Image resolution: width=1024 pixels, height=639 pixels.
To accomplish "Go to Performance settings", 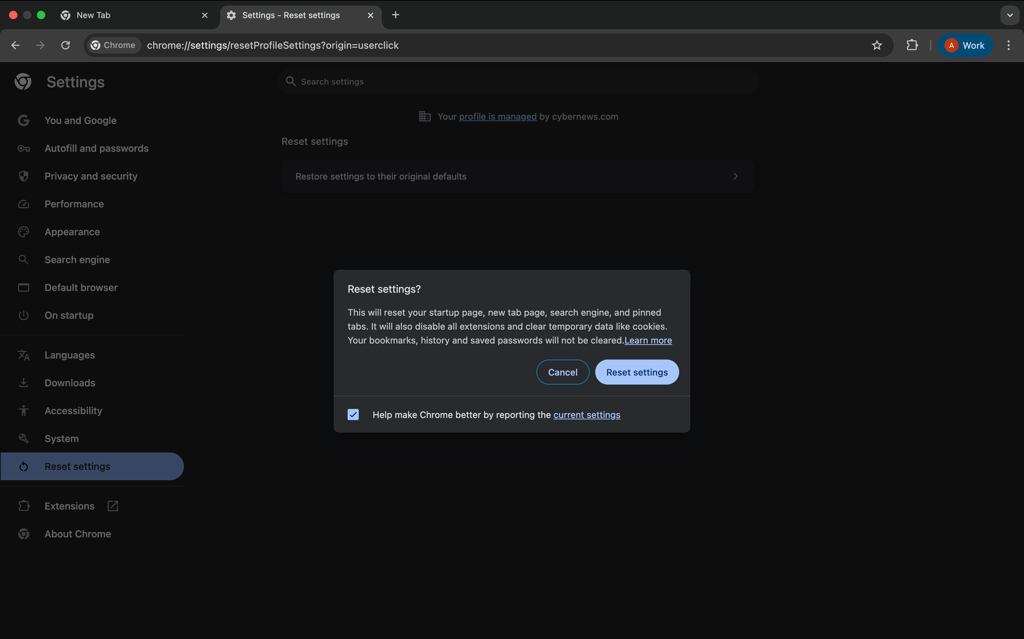I will pyautogui.click(x=74, y=204).
